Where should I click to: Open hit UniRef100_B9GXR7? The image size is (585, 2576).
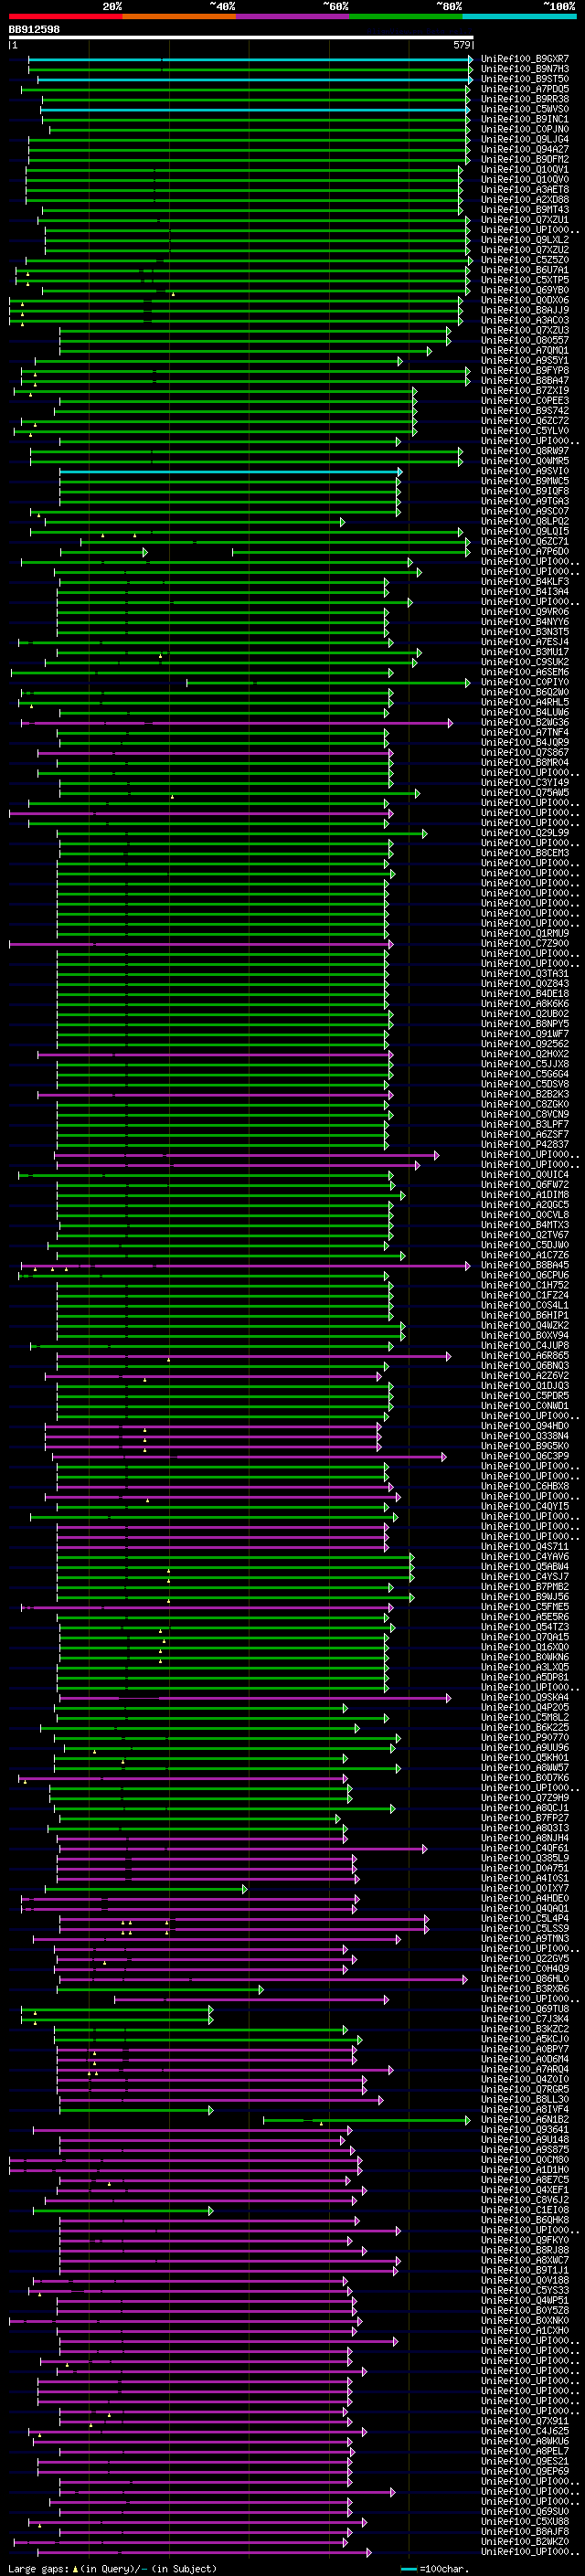(525, 59)
